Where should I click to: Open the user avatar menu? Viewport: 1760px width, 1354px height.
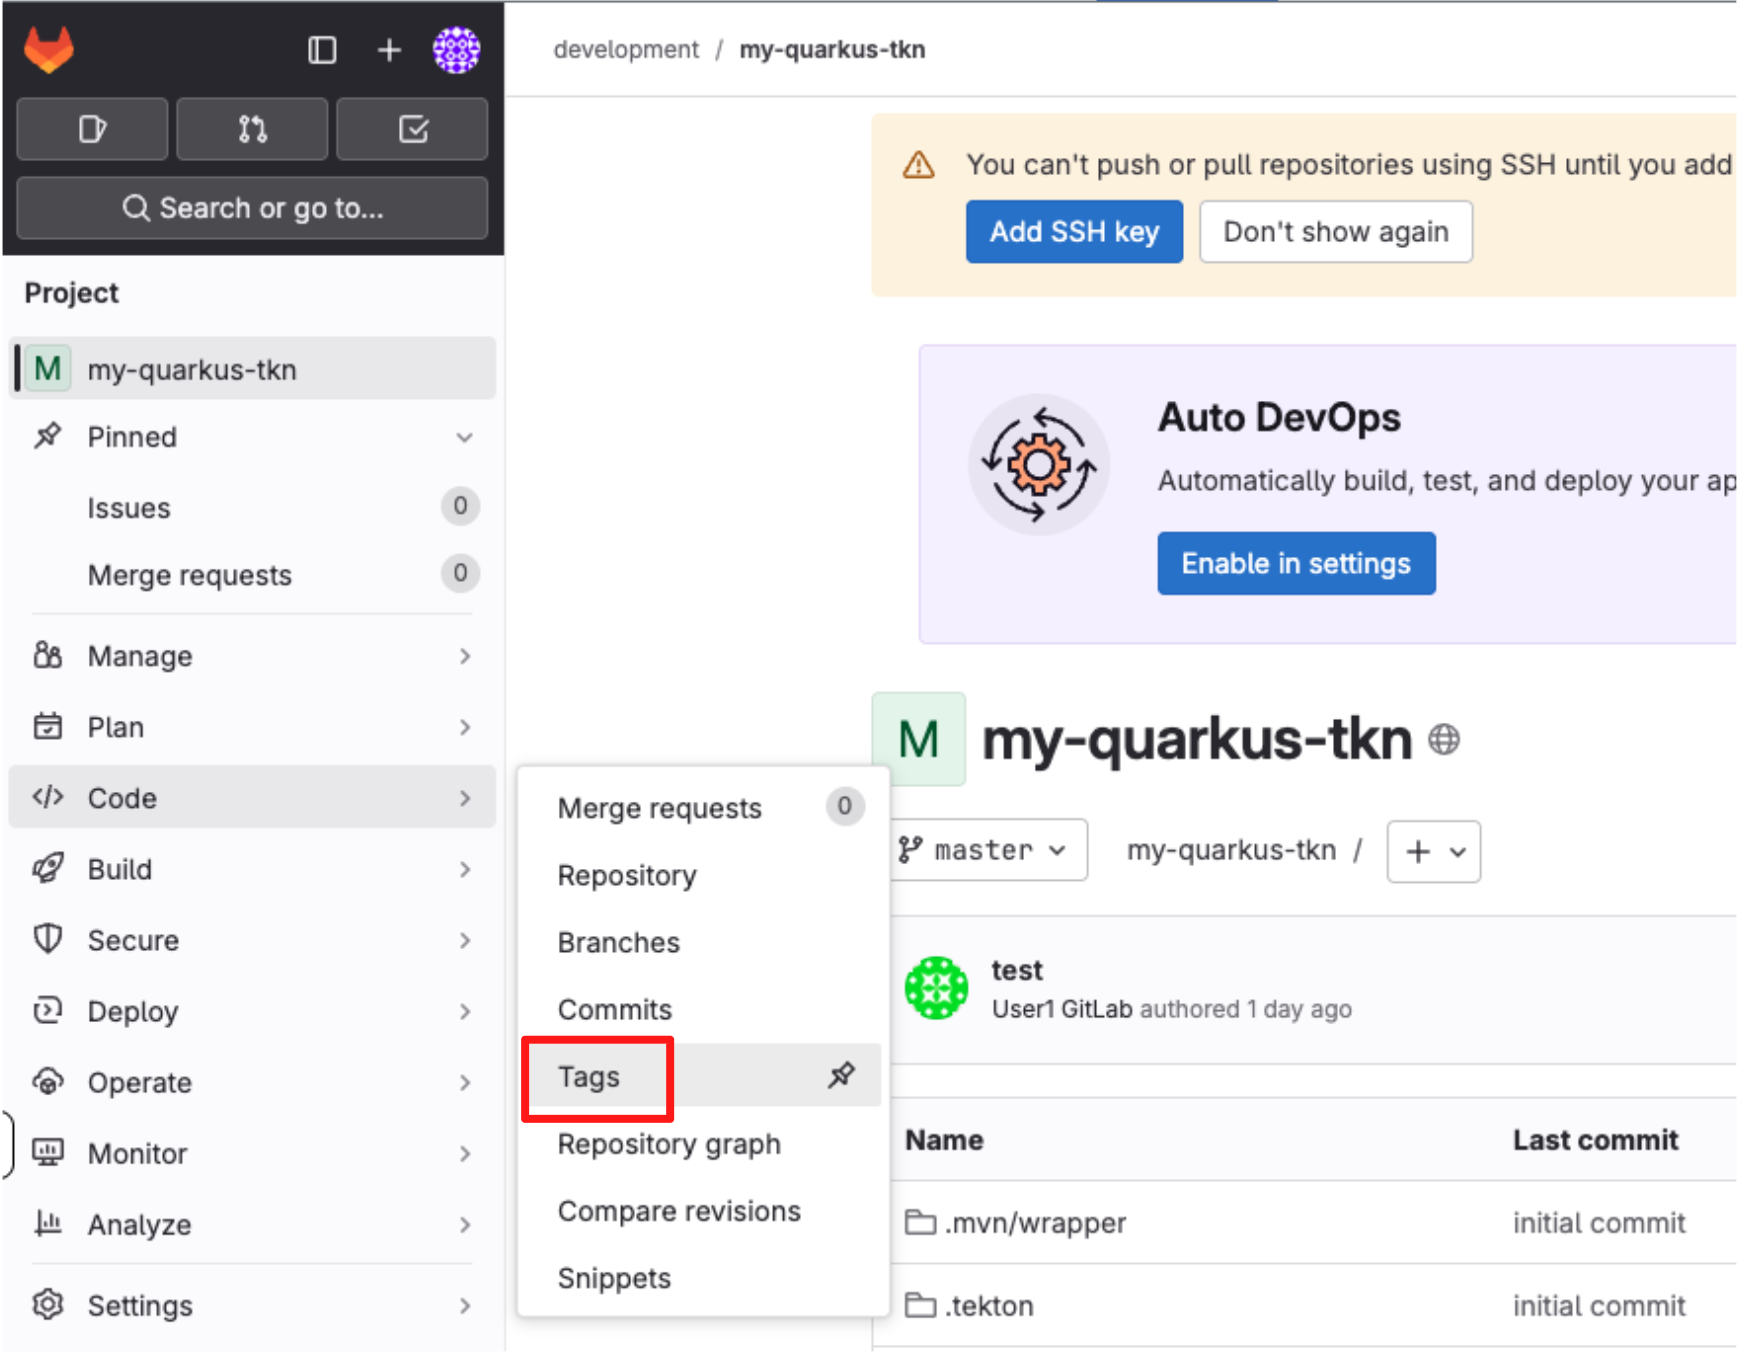point(456,50)
